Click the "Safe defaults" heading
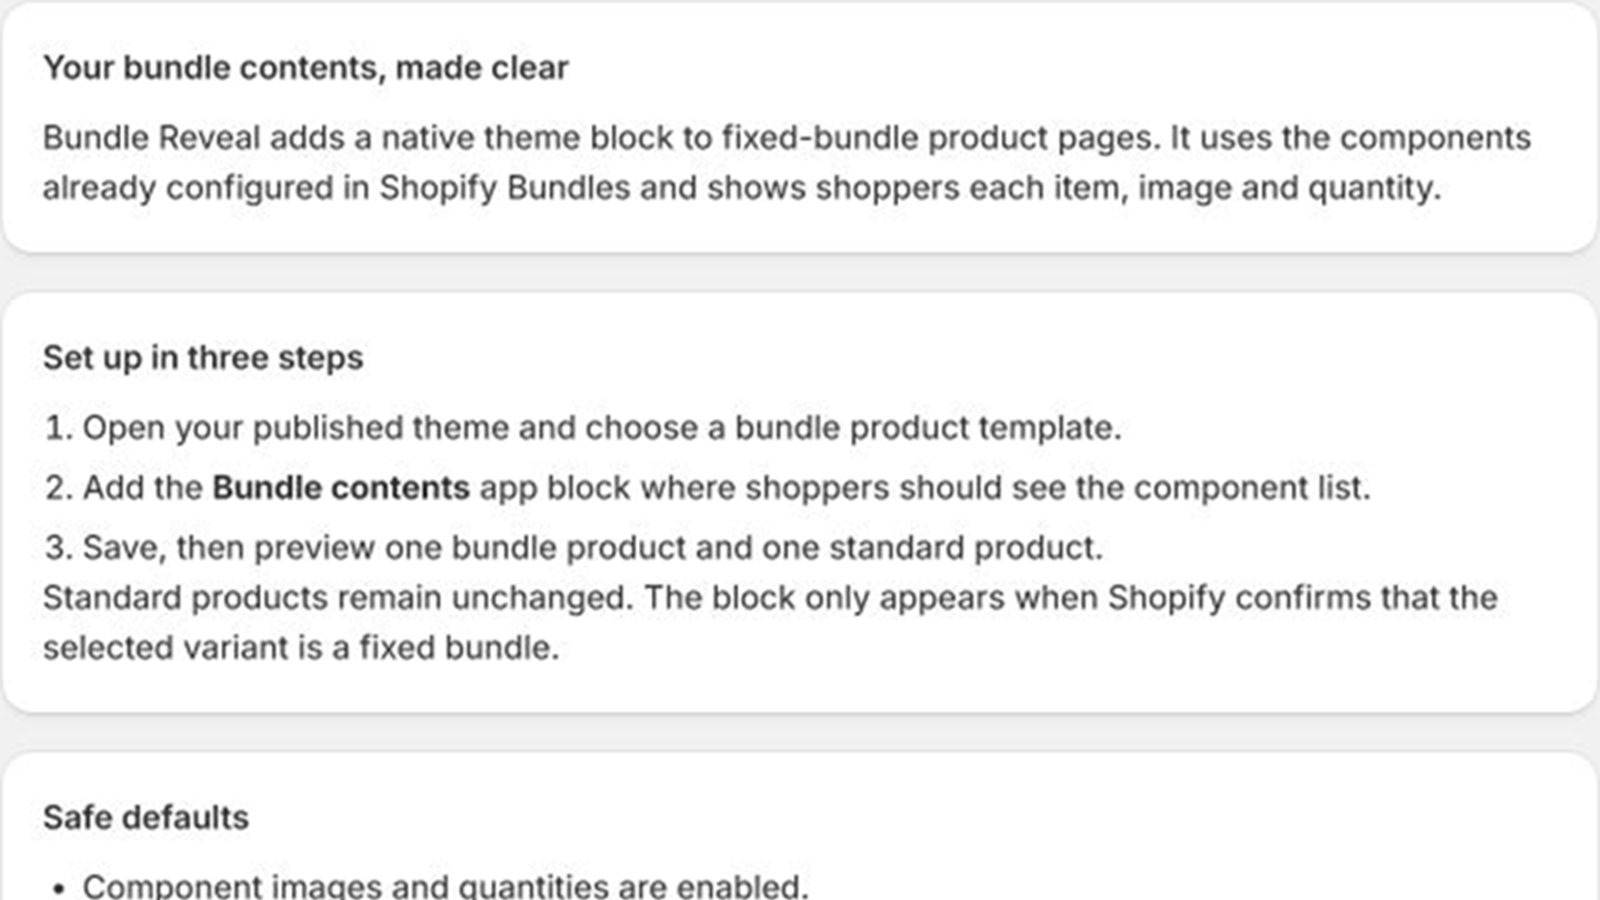1600x900 pixels. [146, 818]
